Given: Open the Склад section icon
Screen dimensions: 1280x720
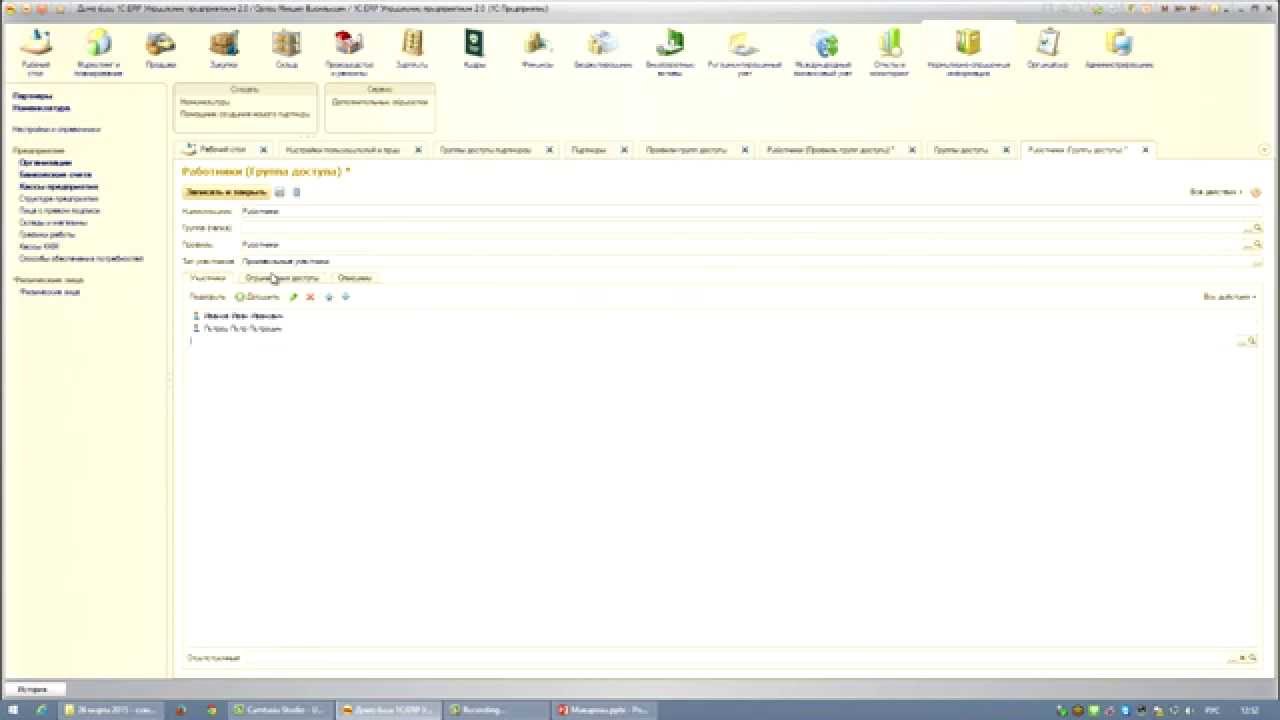Looking at the screenshot, I should (x=286, y=48).
